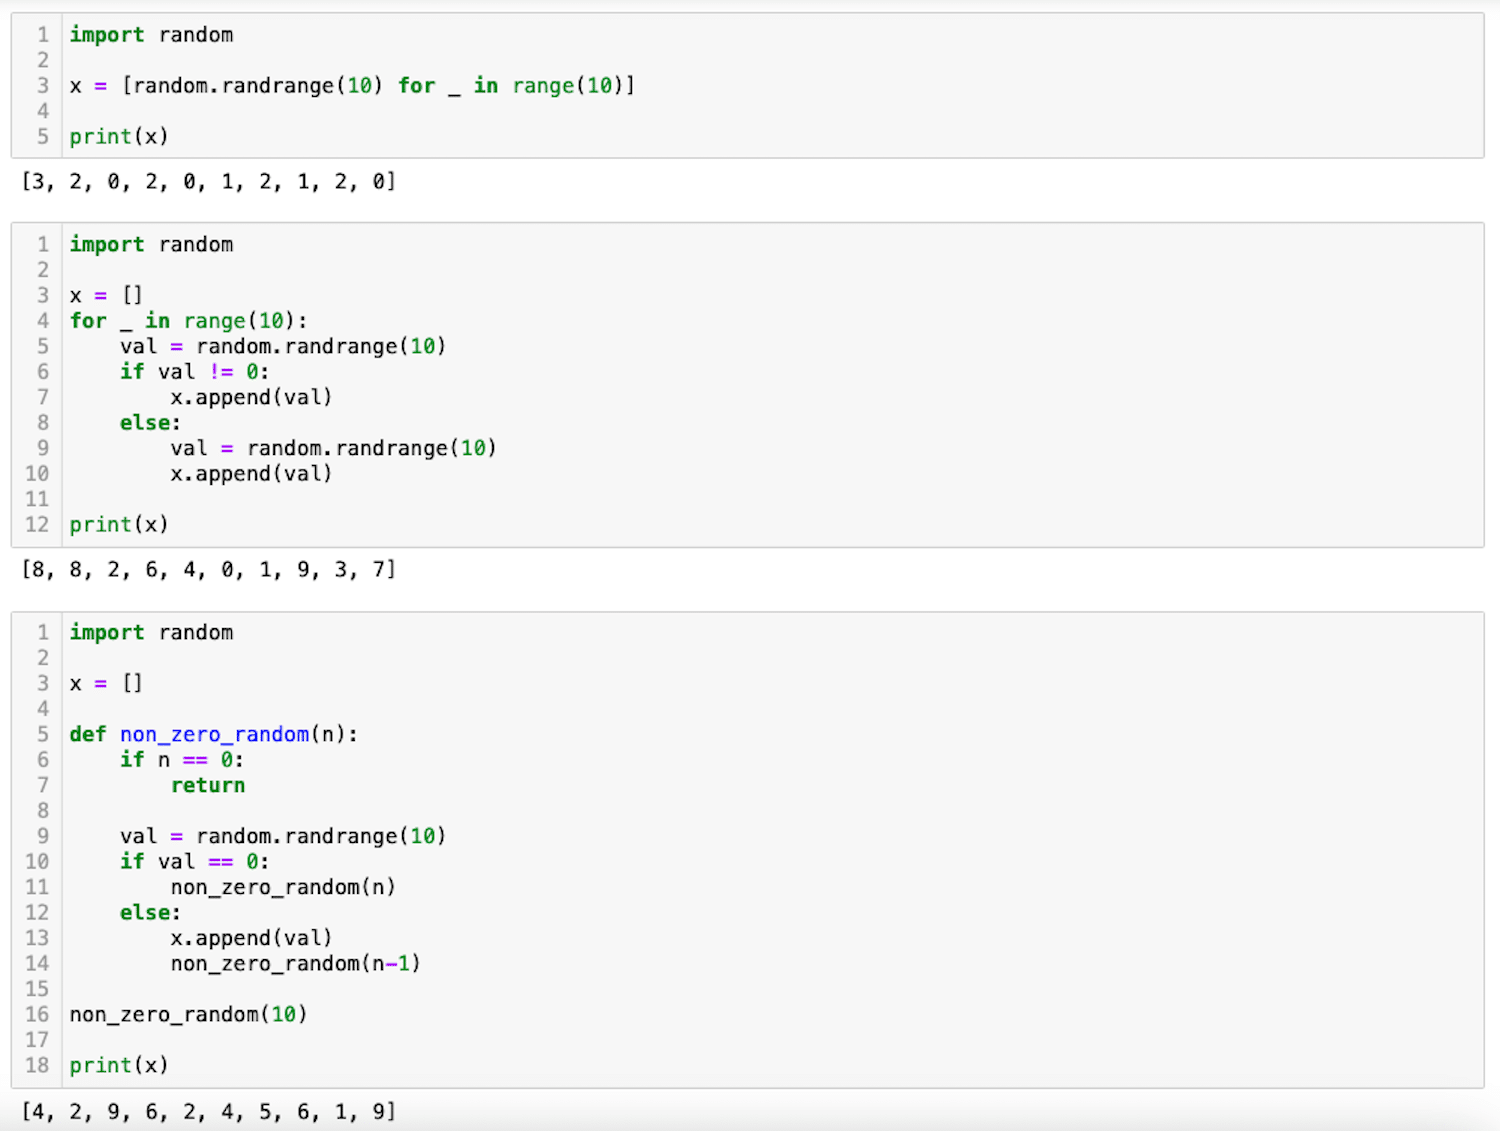The image size is (1500, 1131).
Task: Click the 'if val != 0:' line
Action: click(194, 372)
